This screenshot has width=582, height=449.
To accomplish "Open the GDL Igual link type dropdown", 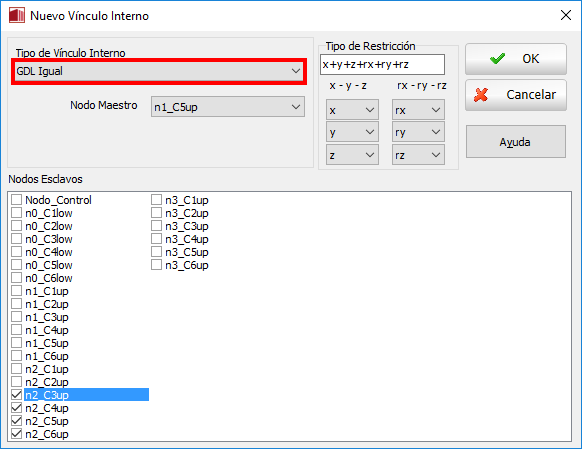I will [x=159, y=71].
